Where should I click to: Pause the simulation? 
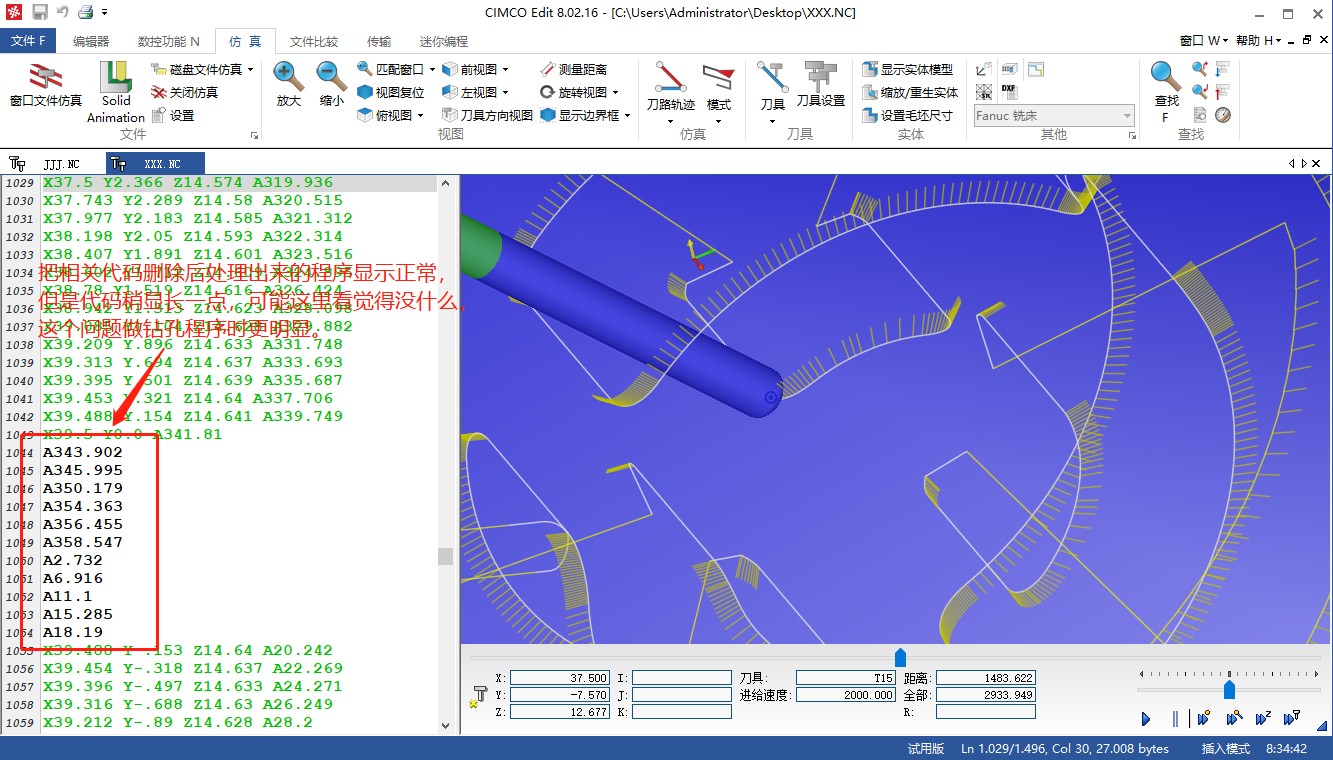point(1175,718)
